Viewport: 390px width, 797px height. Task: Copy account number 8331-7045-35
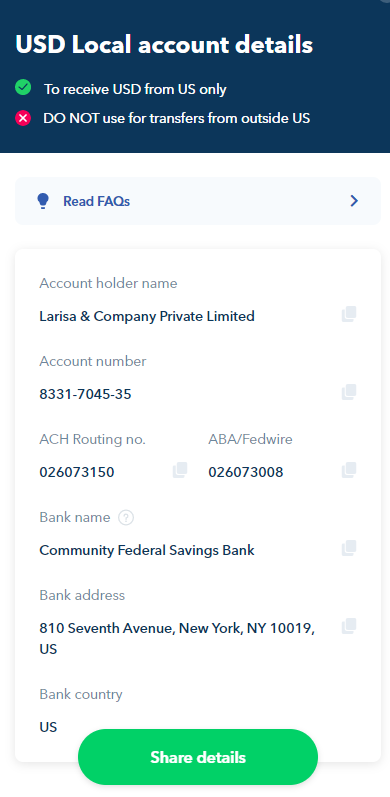[349, 392]
